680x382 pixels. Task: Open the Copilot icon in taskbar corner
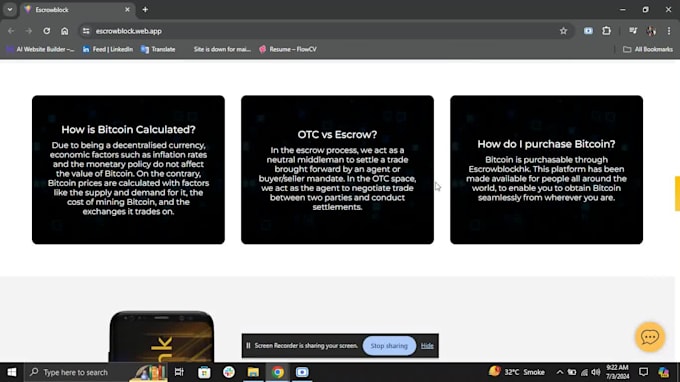tap(664, 372)
